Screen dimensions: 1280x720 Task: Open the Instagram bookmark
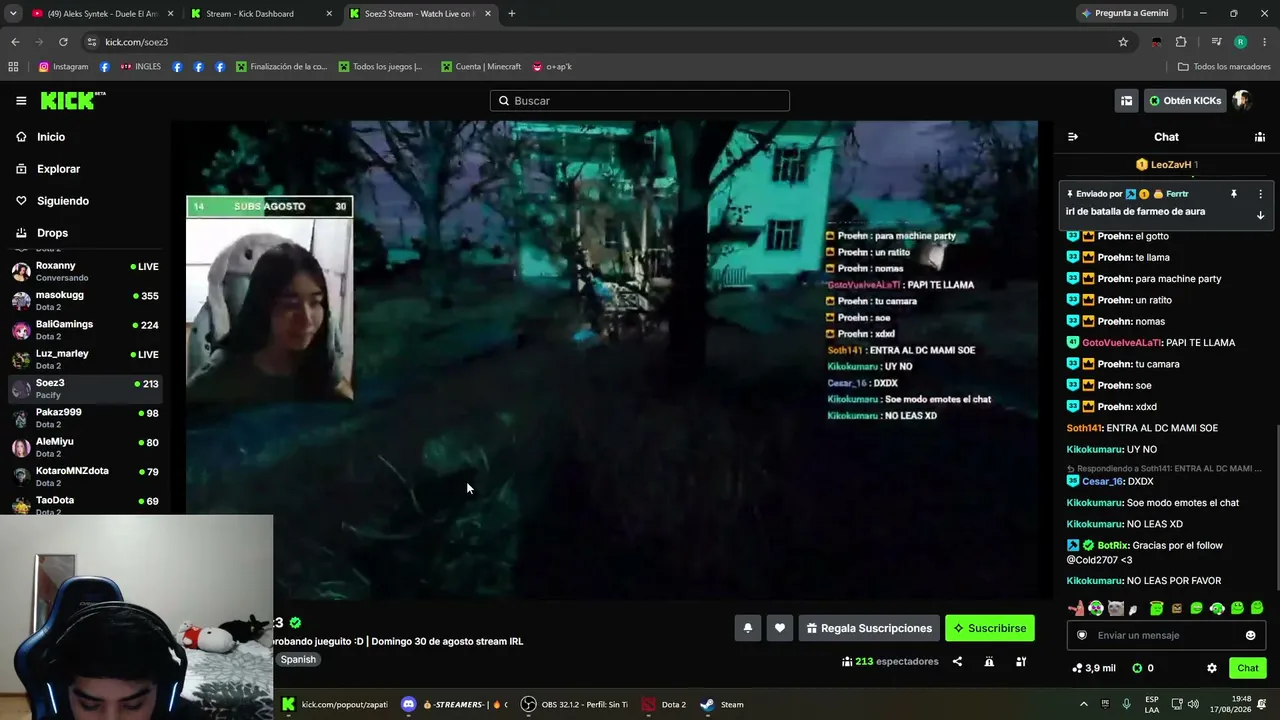point(64,67)
